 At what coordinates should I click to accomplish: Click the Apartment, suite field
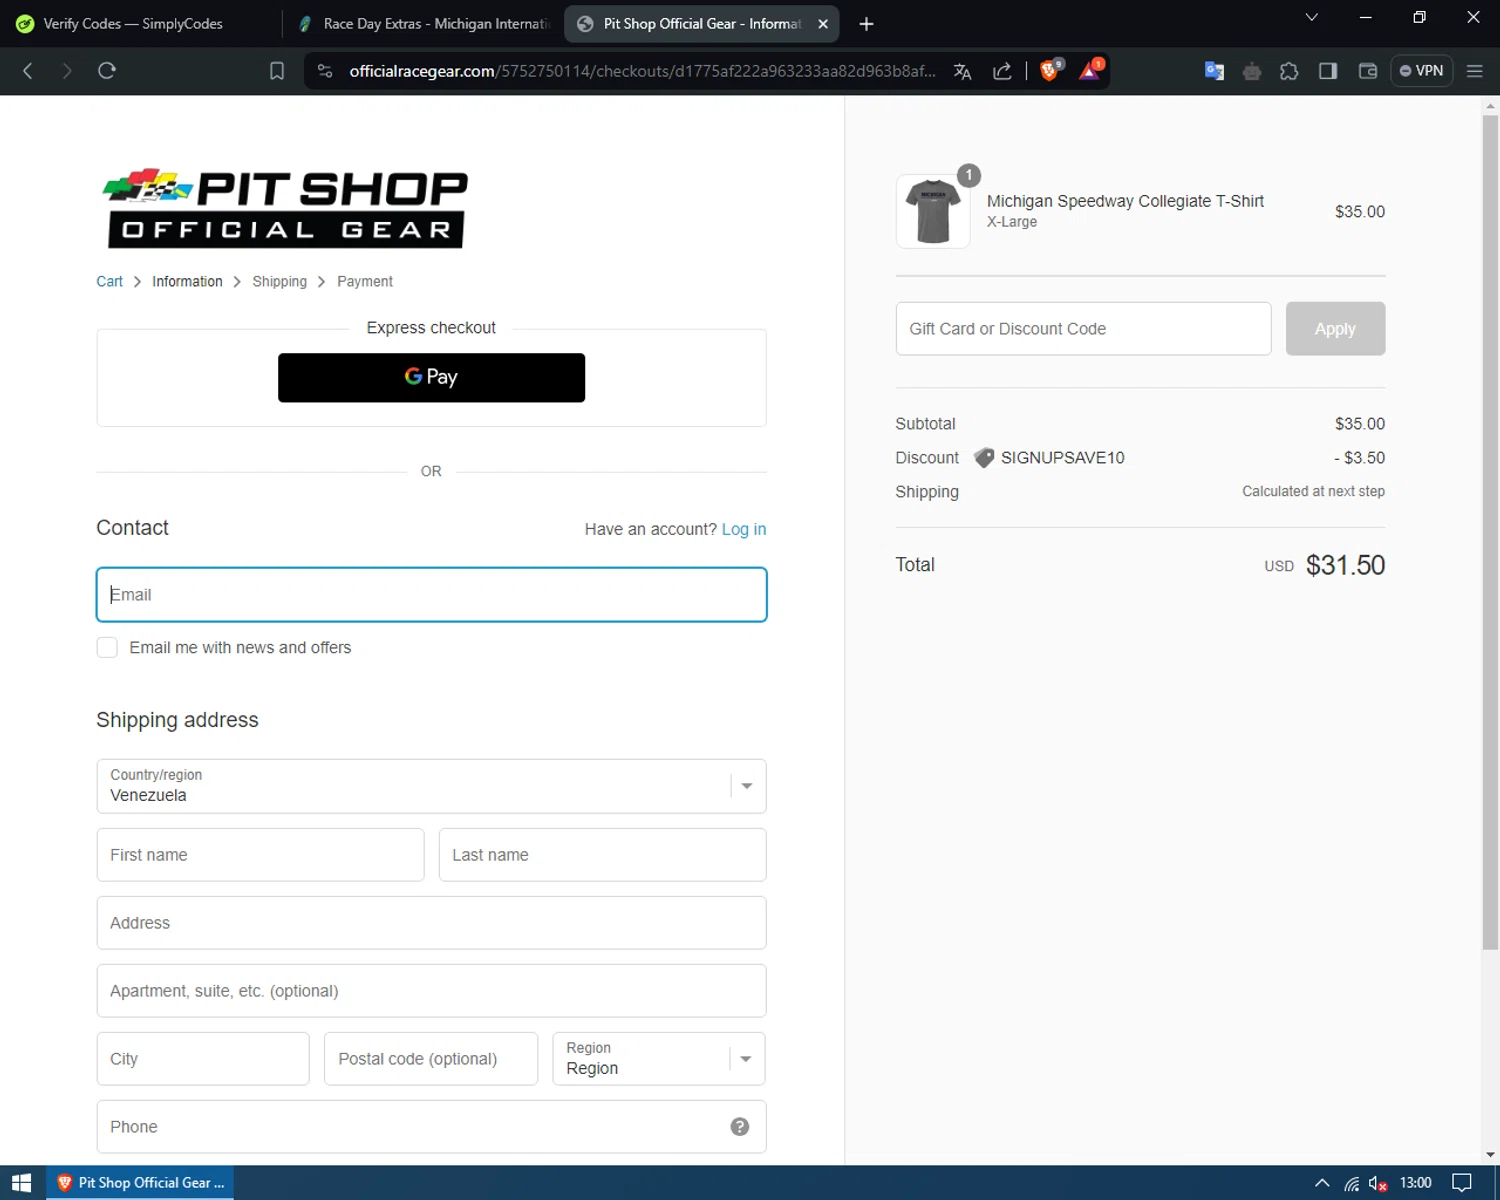tap(431, 991)
